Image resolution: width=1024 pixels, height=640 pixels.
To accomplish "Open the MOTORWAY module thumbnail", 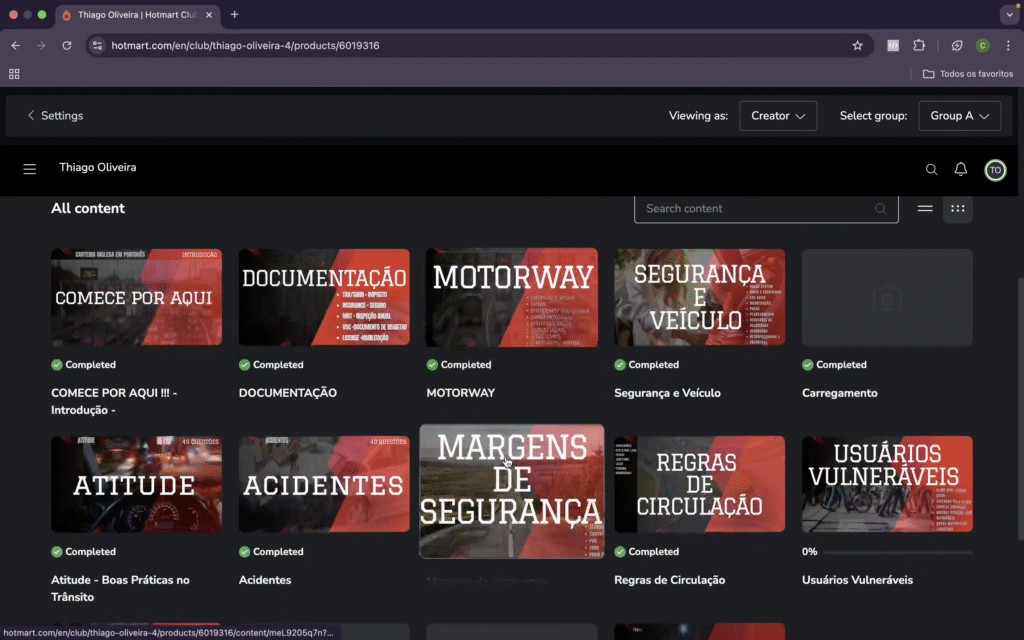I will [511, 297].
